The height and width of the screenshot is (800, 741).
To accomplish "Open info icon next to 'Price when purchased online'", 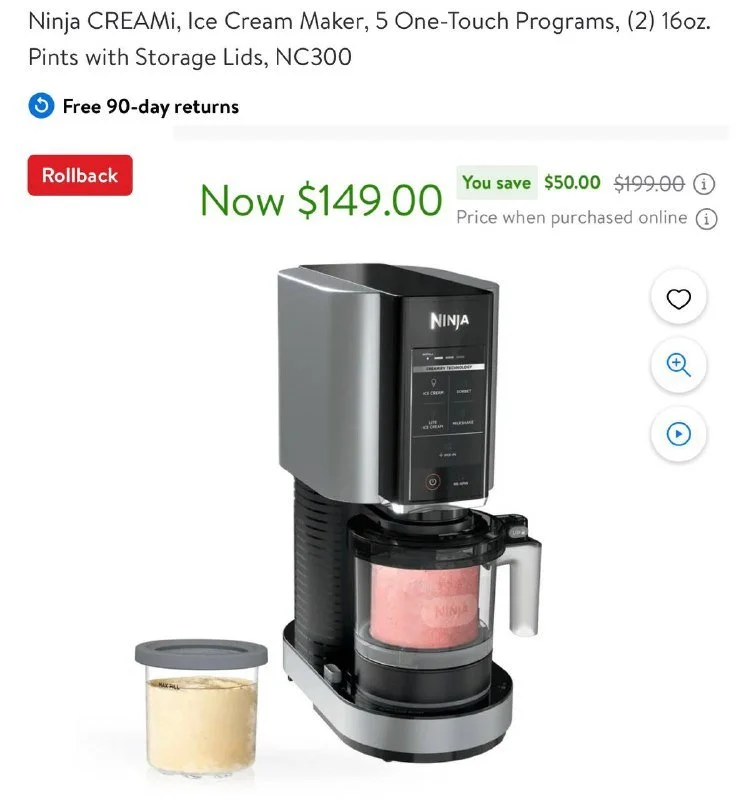I will (706, 219).
